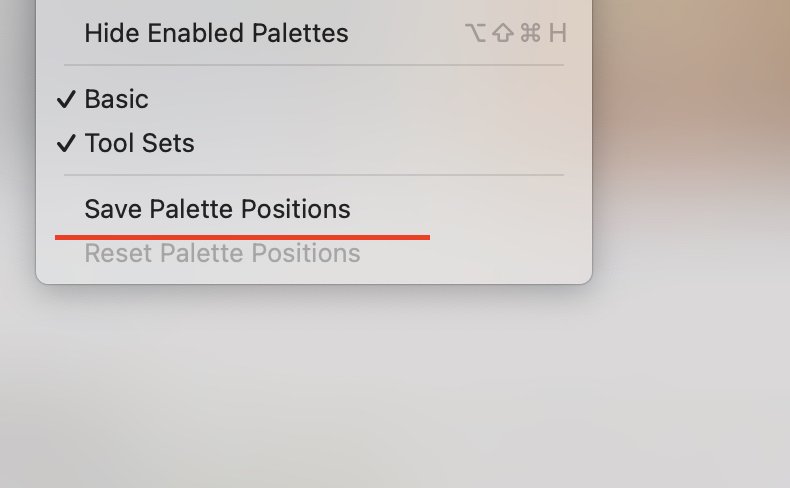Toggle the Tool Sets palette off
Image resolution: width=790 pixels, height=488 pixels.
(x=139, y=144)
